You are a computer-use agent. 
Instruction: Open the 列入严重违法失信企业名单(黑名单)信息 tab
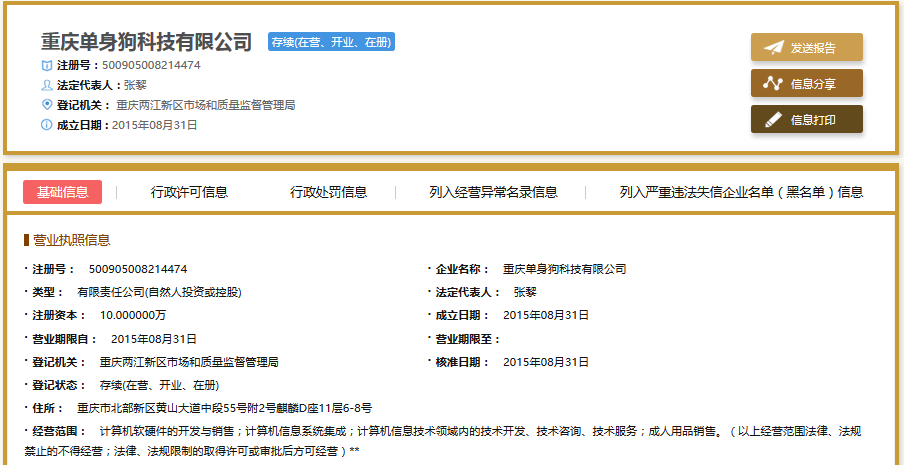click(x=741, y=192)
